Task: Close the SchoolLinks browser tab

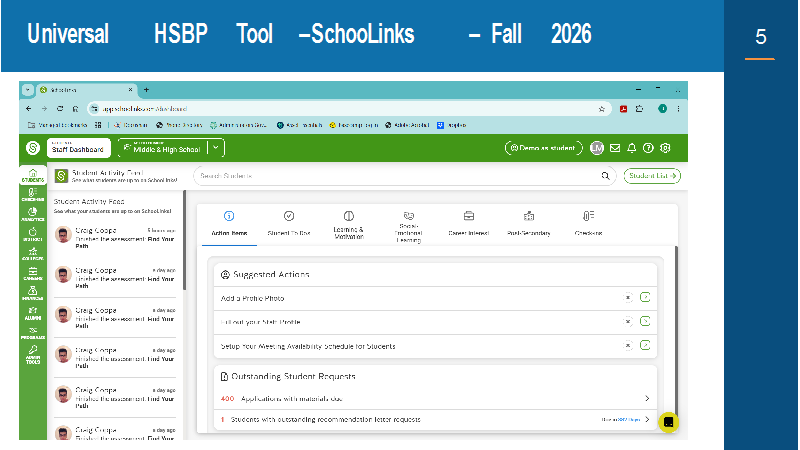Action: click(130, 90)
